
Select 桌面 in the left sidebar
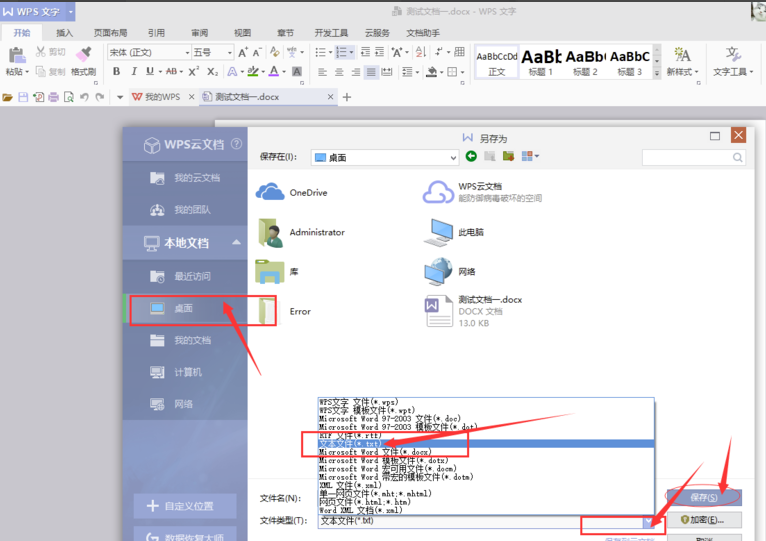(x=182, y=308)
